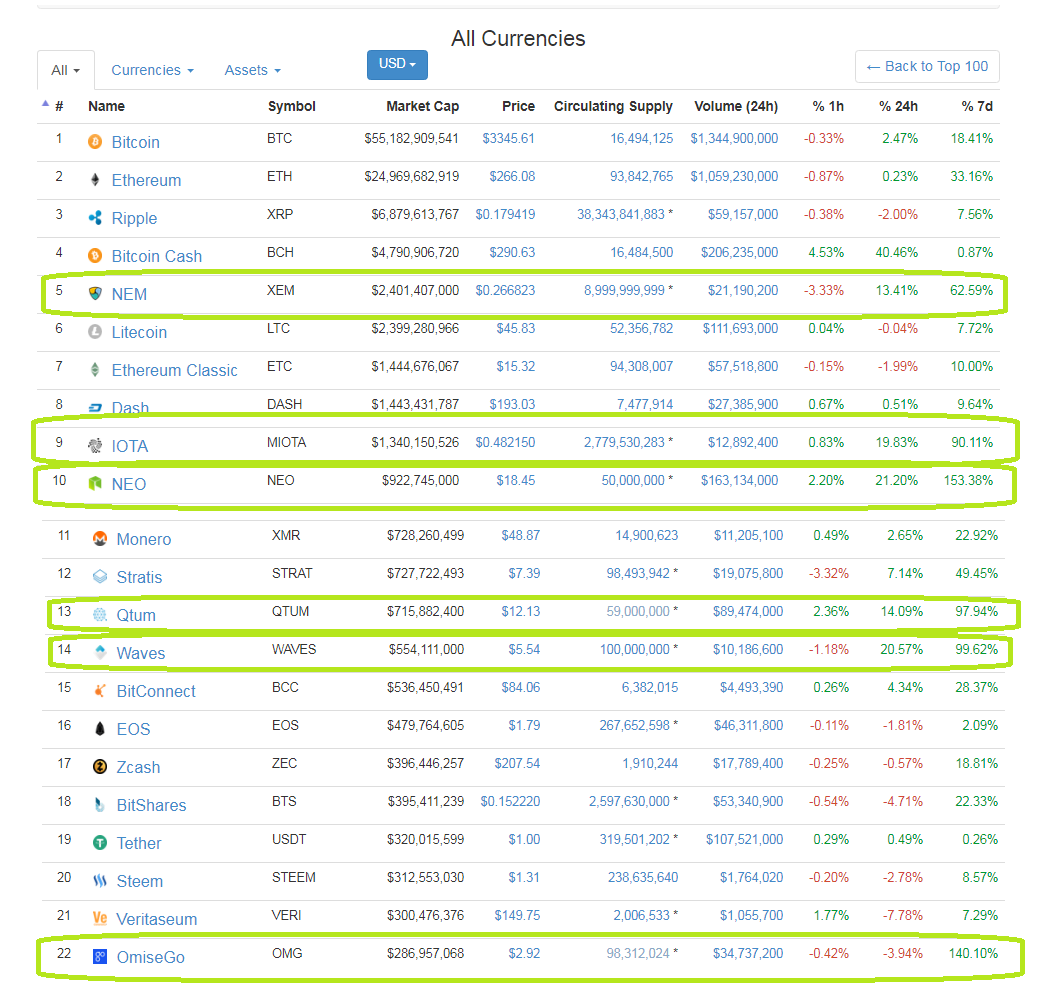Sort by Circulating Supply header

(x=613, y=106)
